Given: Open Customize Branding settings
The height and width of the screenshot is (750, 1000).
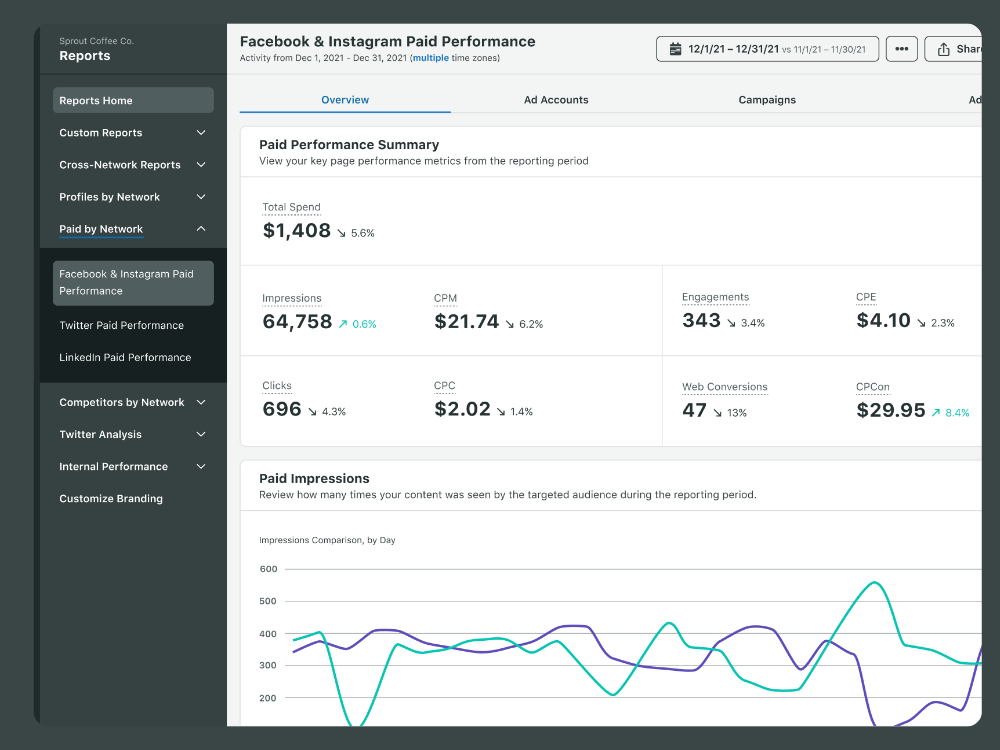Looking at the screenshot, I should 111,499.
